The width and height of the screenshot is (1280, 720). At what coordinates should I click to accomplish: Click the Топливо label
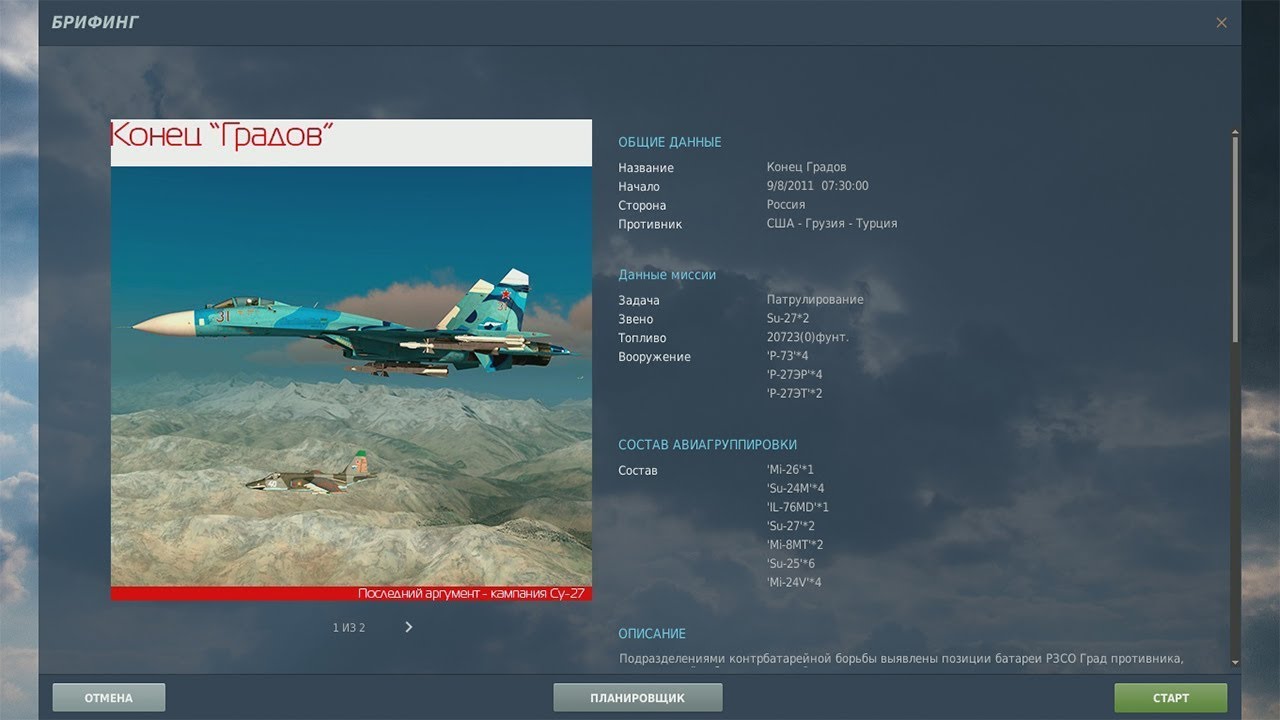(642, 338)
